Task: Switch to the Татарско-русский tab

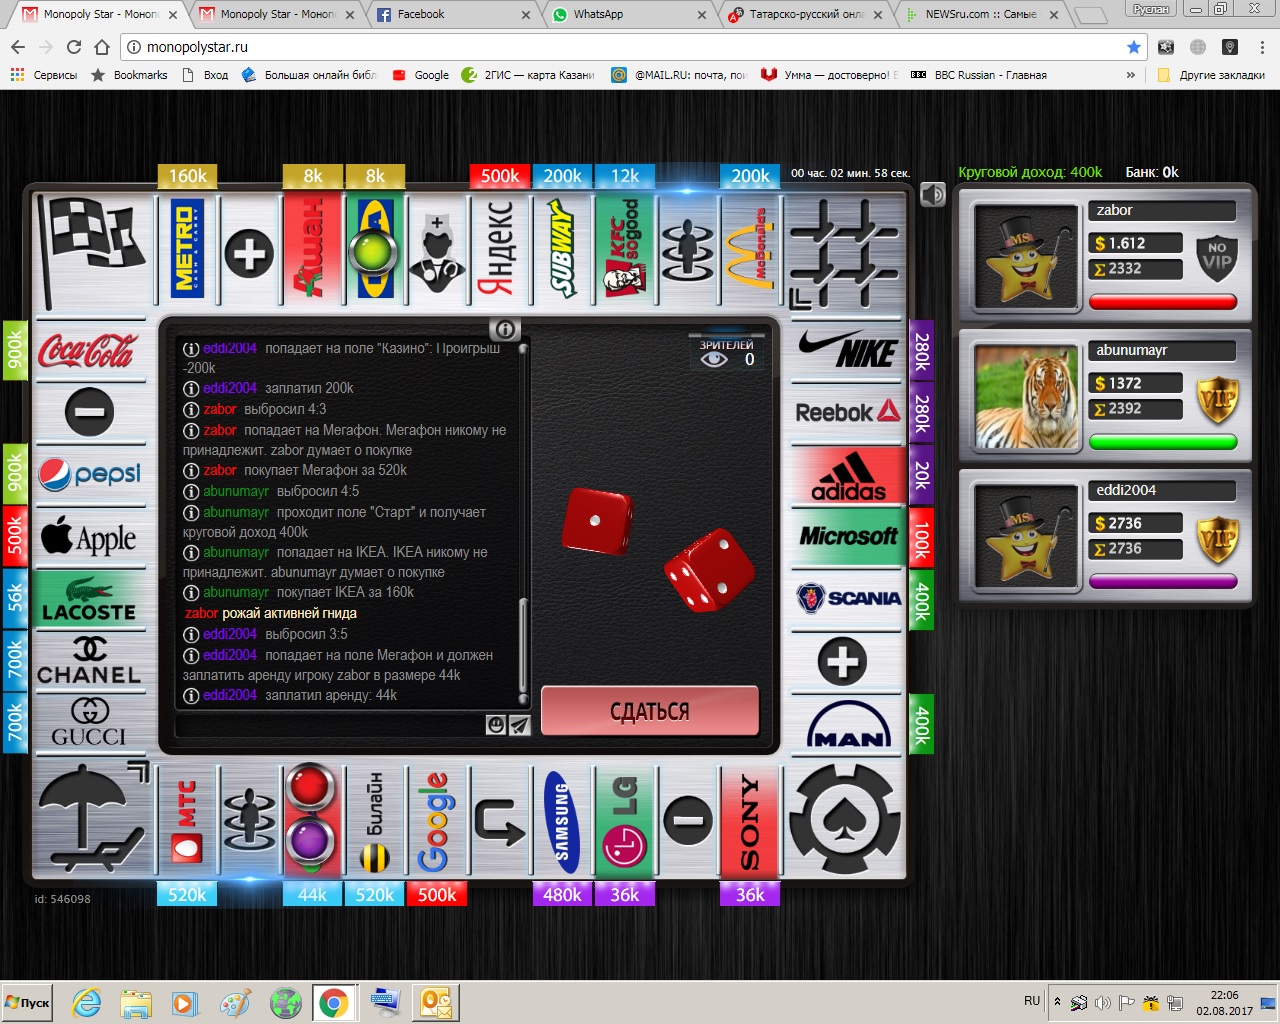Action: 806,14
